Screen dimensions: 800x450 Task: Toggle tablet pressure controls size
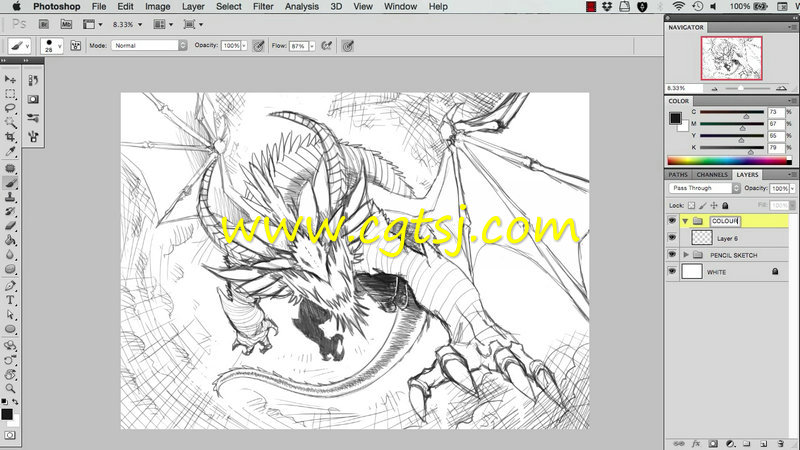tap(348, 46)
